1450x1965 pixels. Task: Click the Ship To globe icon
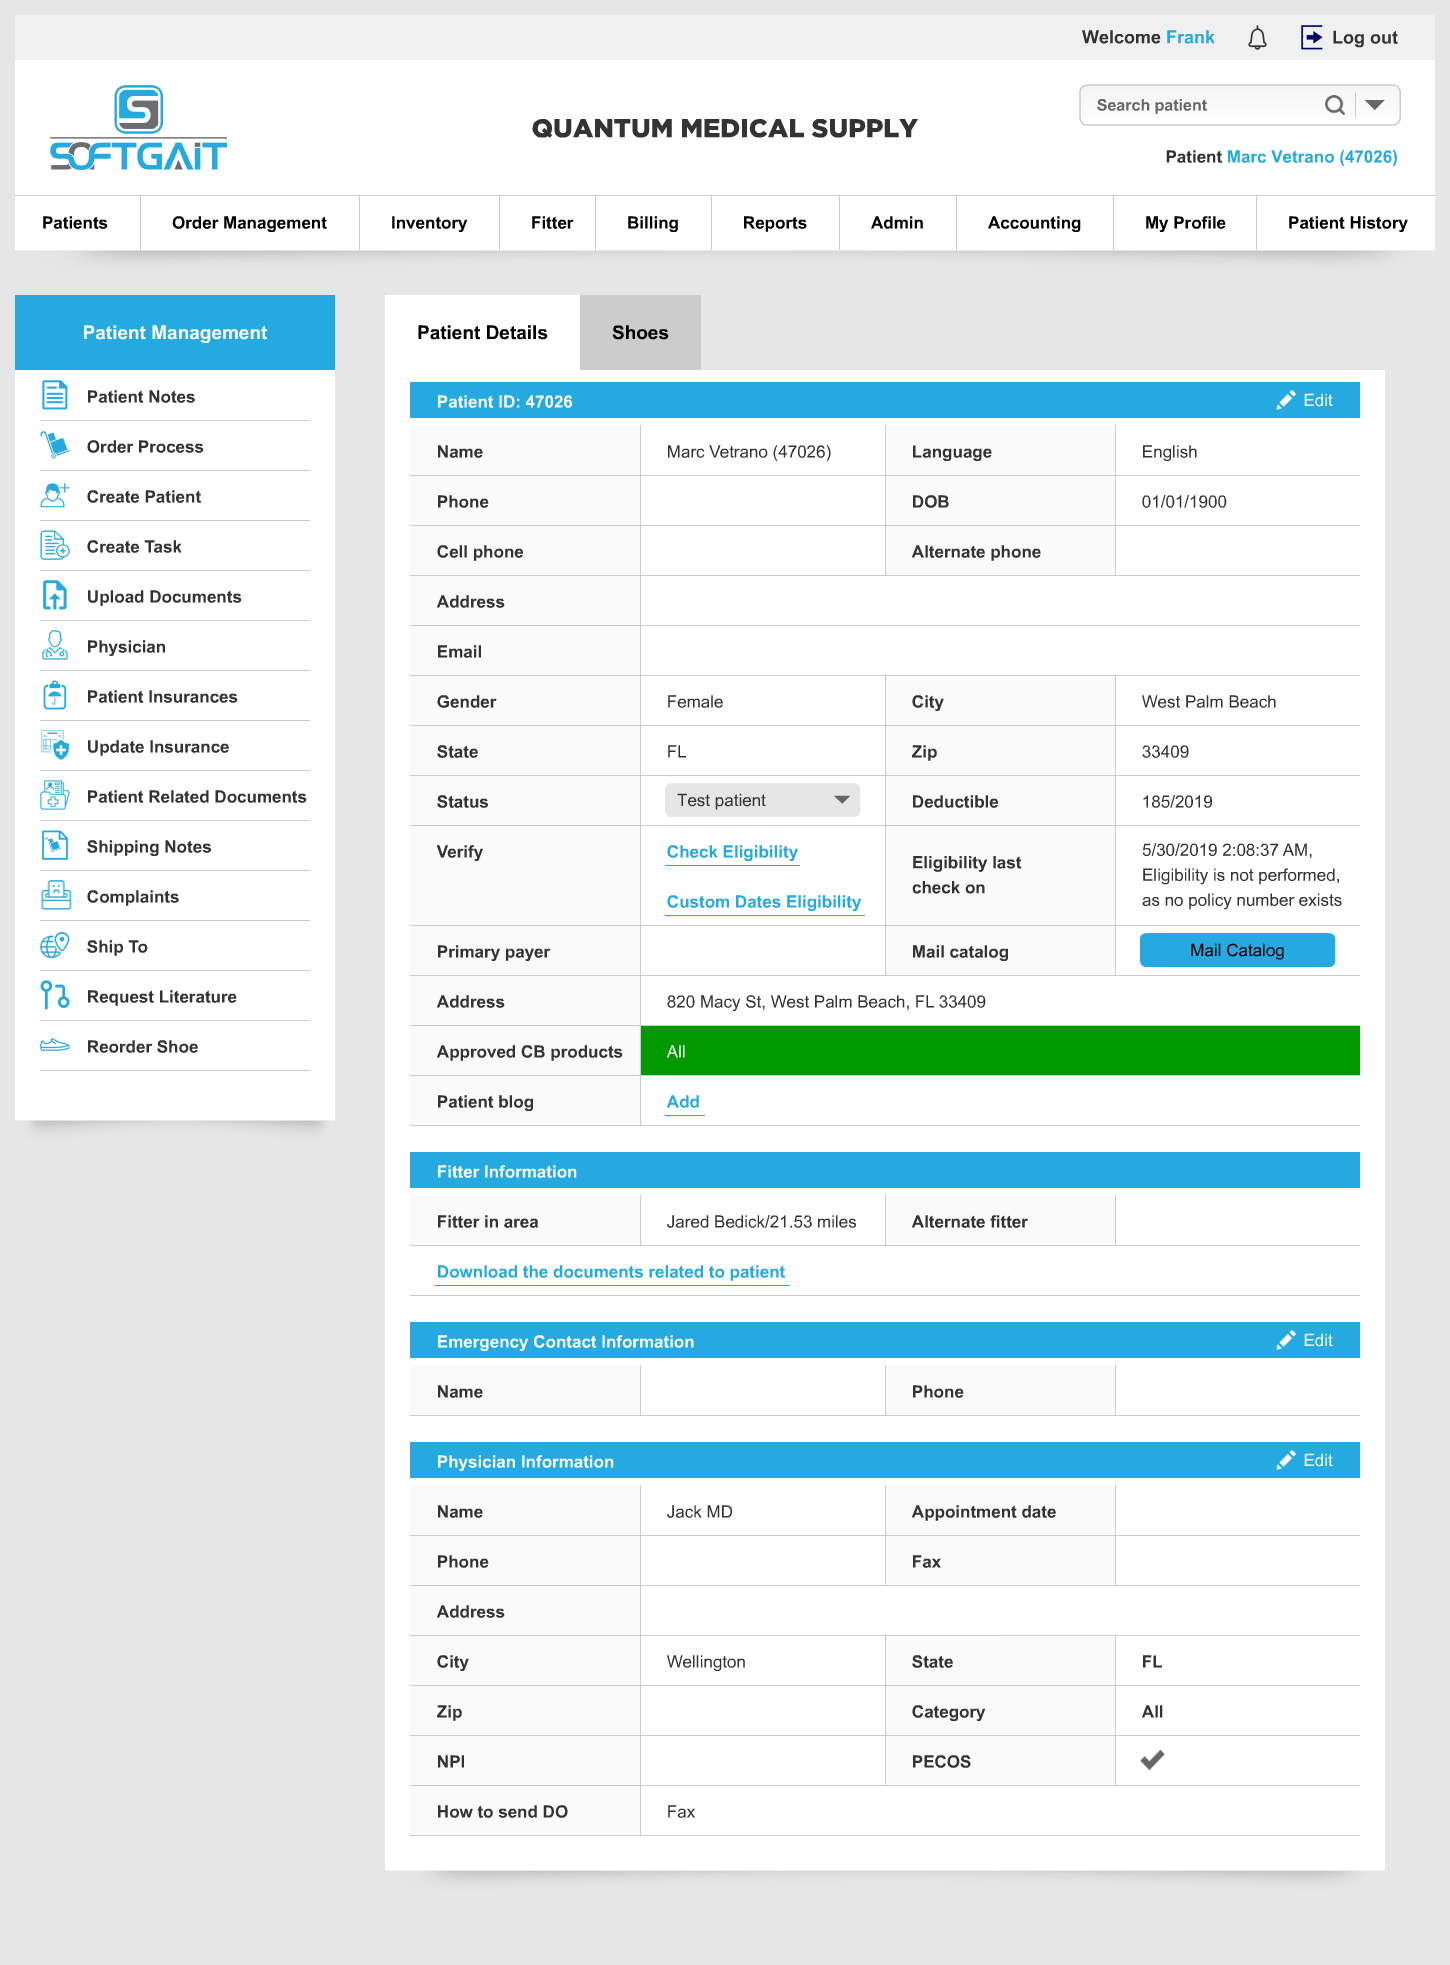[x=55, y=945]
